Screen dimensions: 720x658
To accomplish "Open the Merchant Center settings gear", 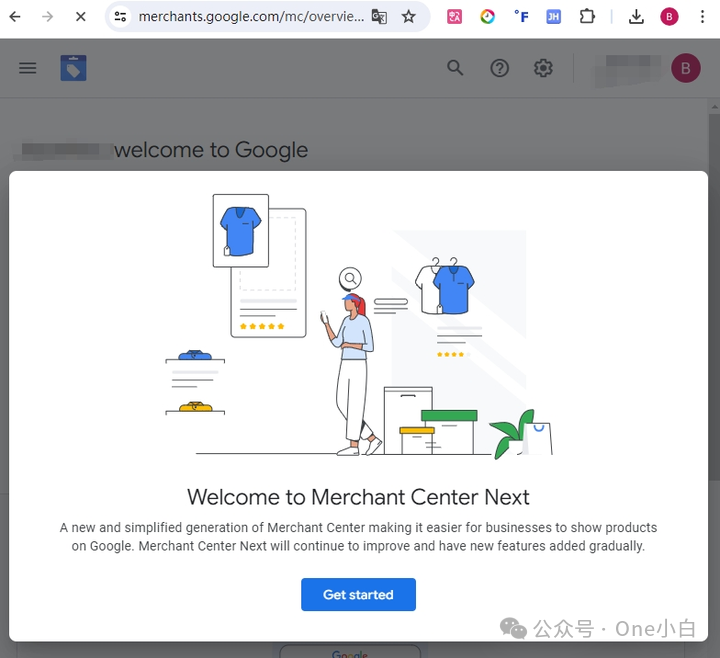I will (543, 68).
